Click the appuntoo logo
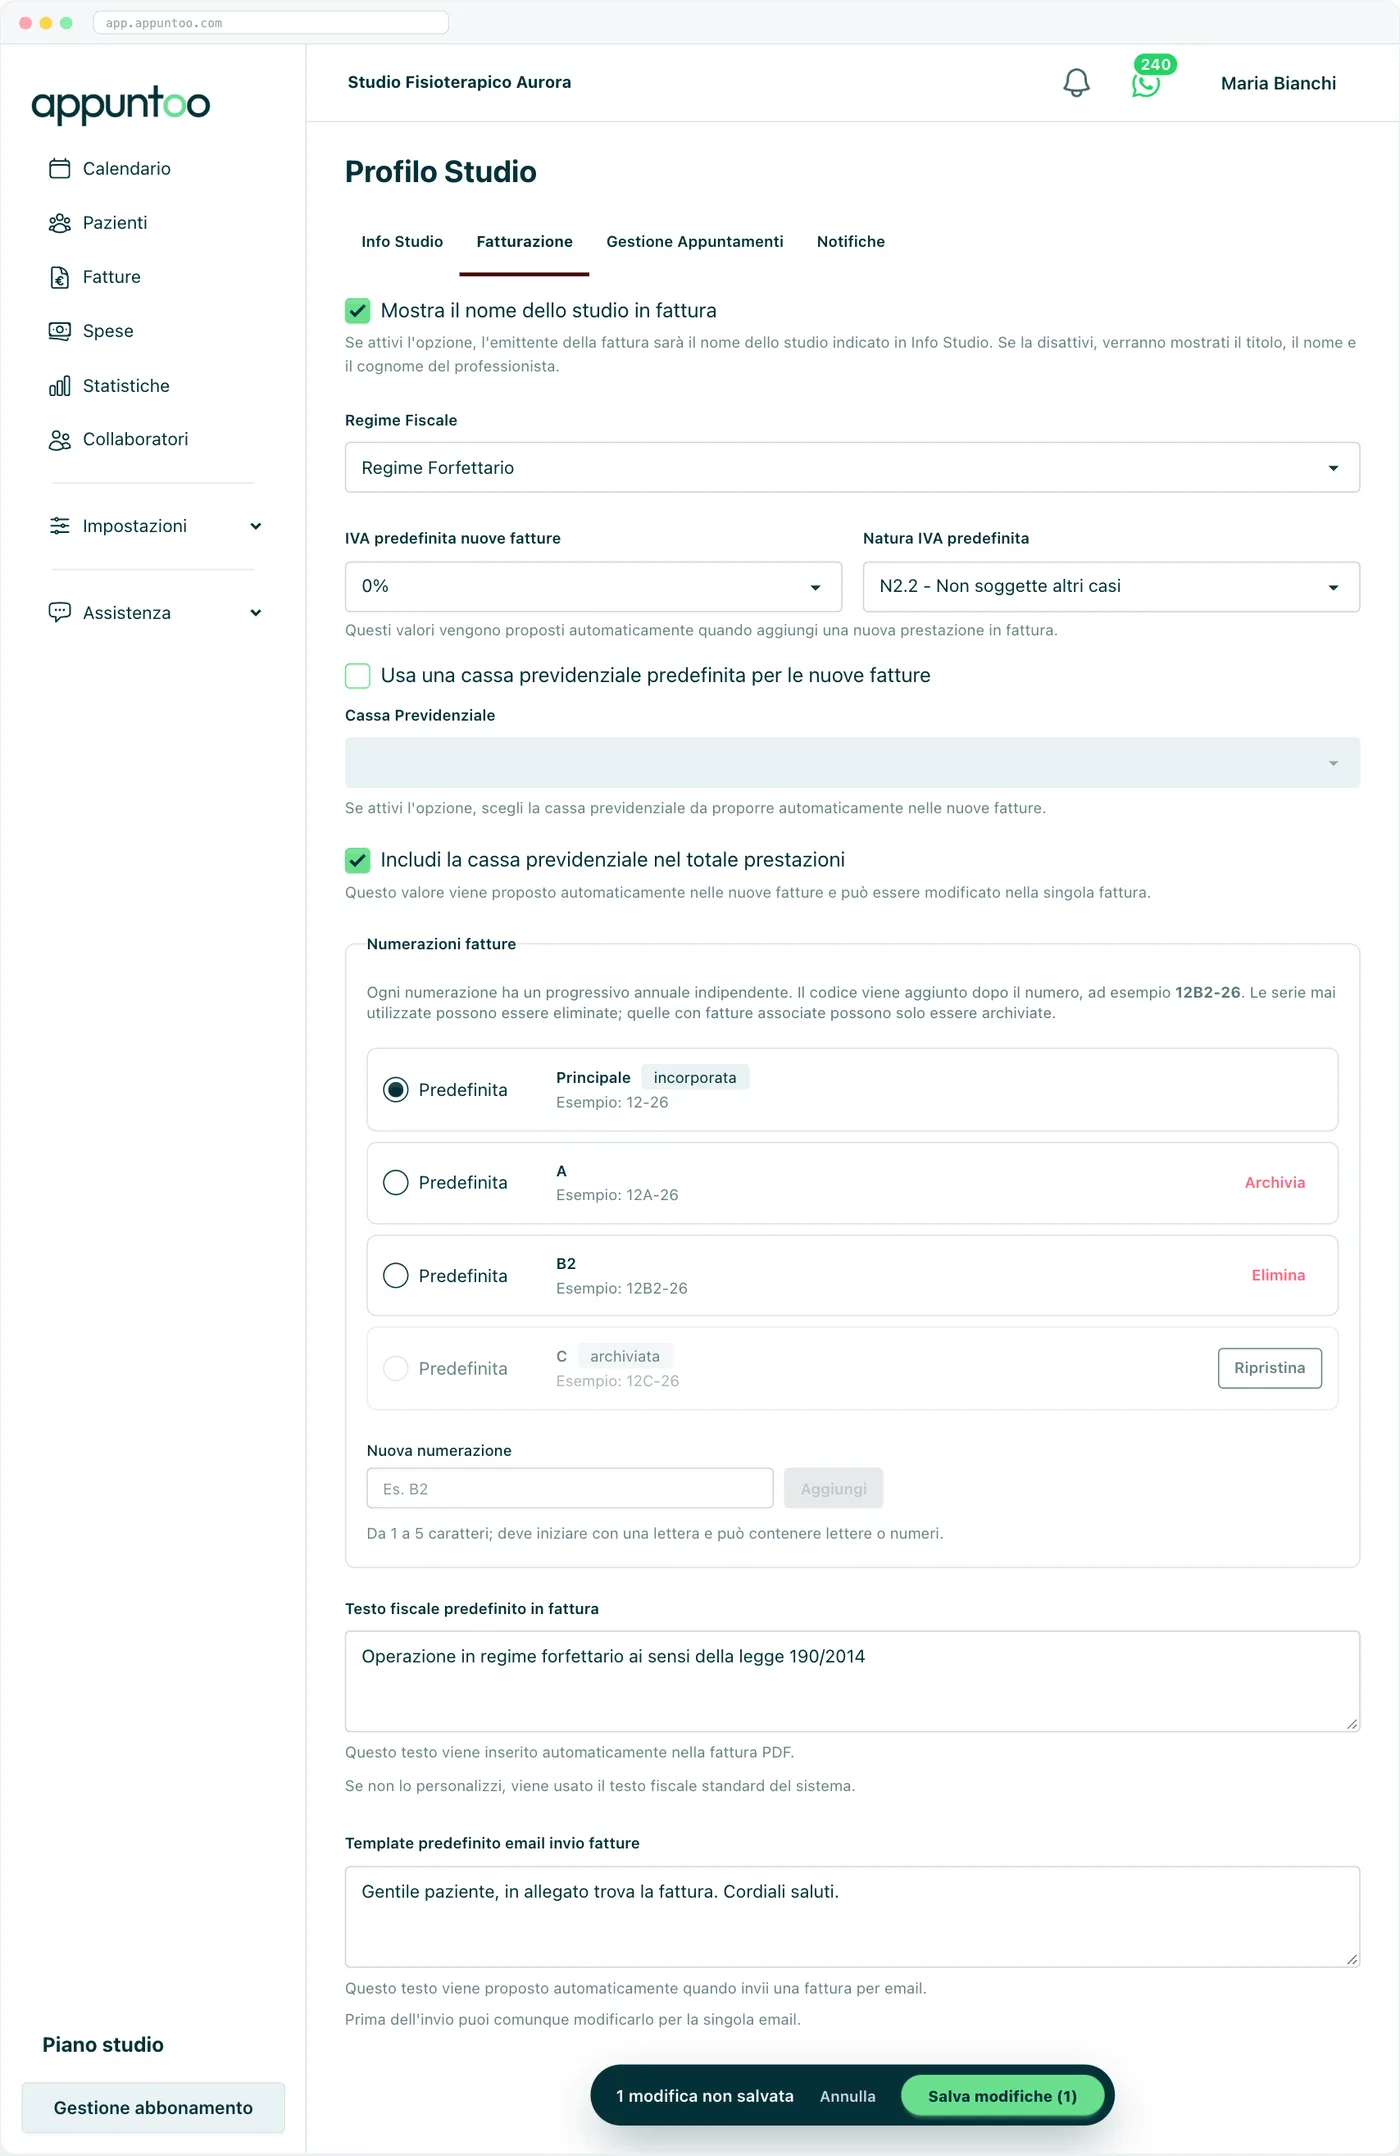This screenshot has height=2156, width=1400. tap(121, 104)
